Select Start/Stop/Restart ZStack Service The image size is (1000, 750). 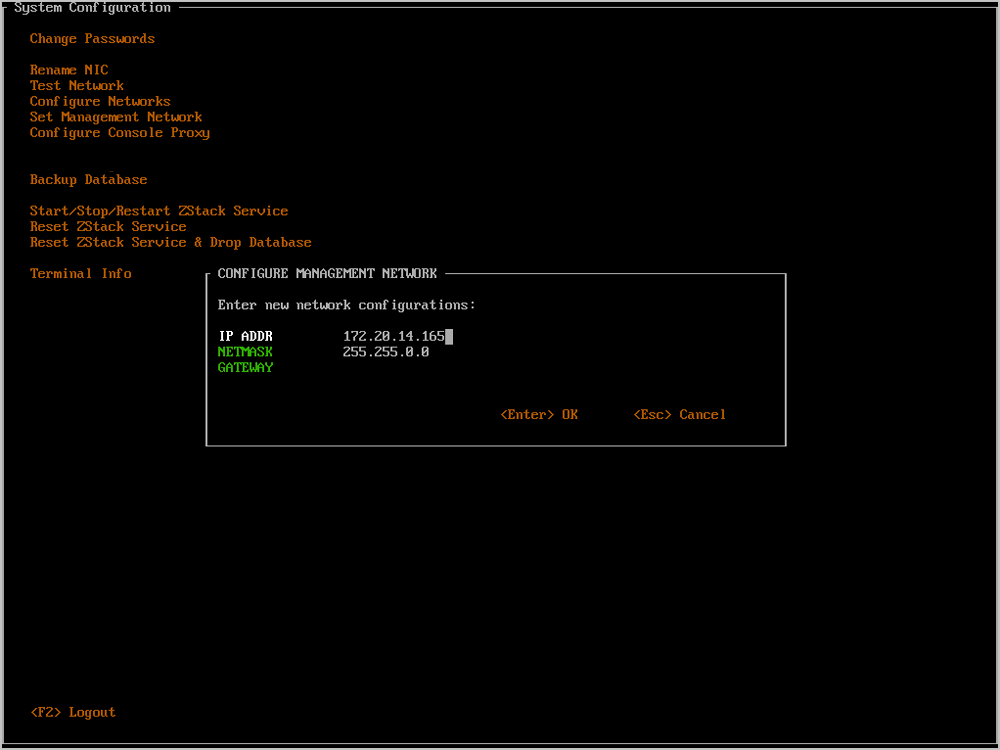click(x=159, y=211)
